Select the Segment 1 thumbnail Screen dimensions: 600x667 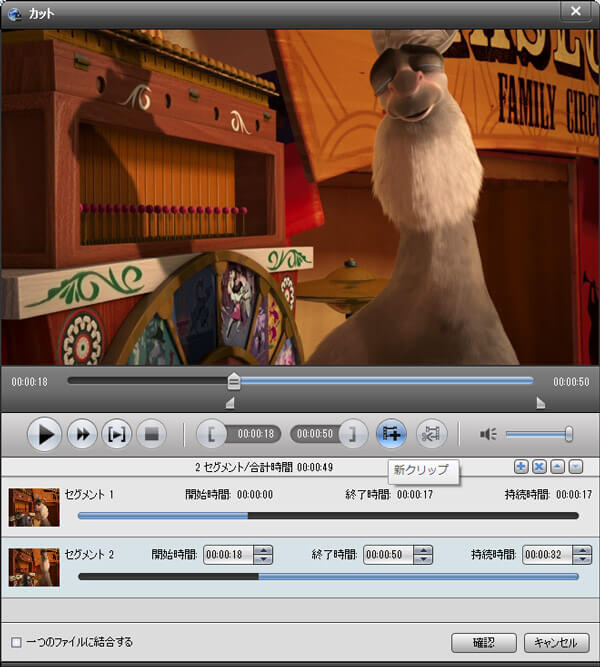click(34, 507)
